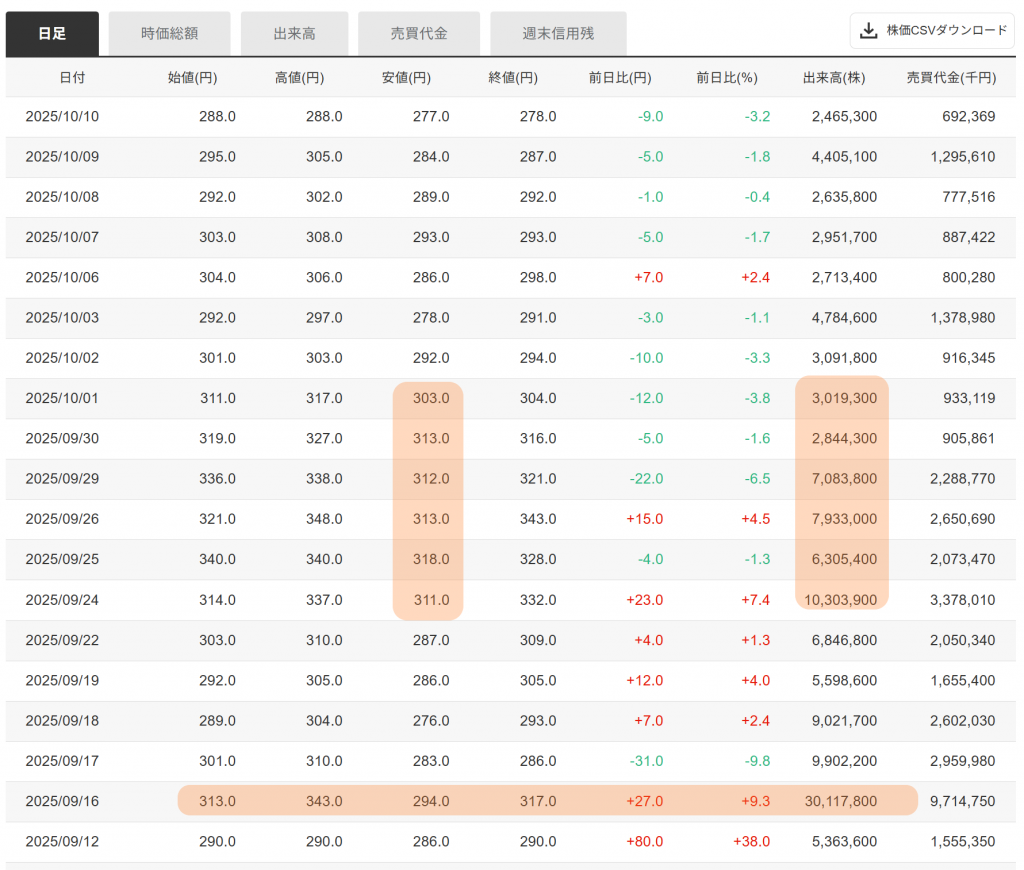1024x870 pixels.
Task: Switch to the 時価総額 tab
Action: (x=169, y=34)
